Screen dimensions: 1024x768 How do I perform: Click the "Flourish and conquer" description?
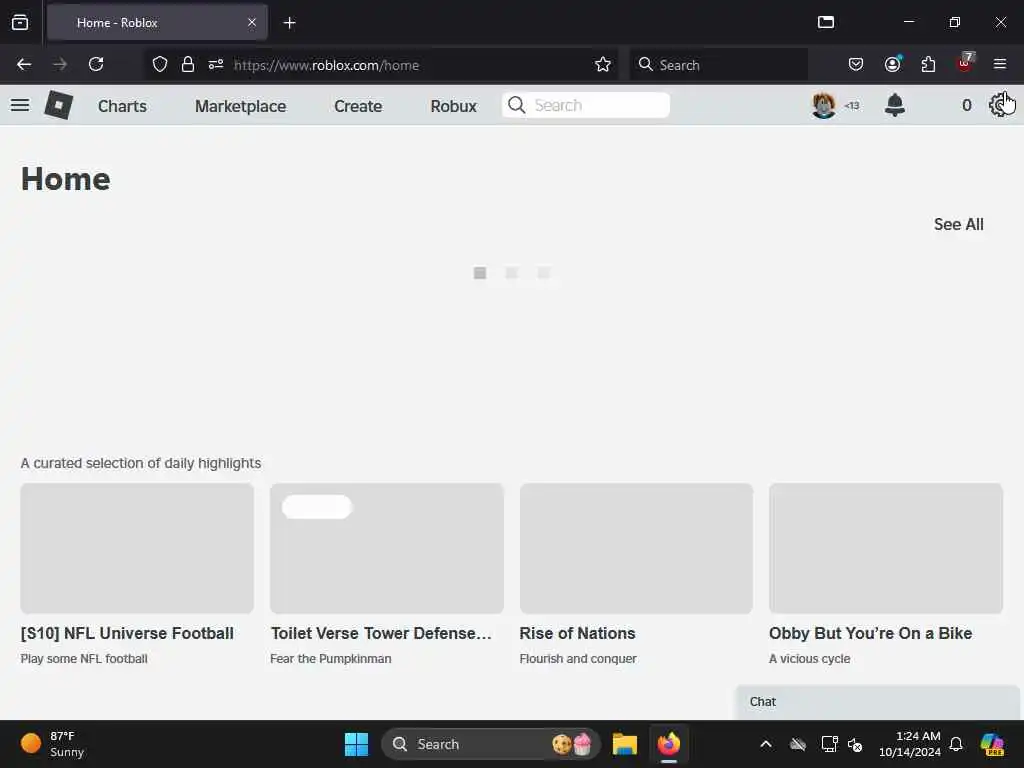pyautogui.click(x=578, y=659)
